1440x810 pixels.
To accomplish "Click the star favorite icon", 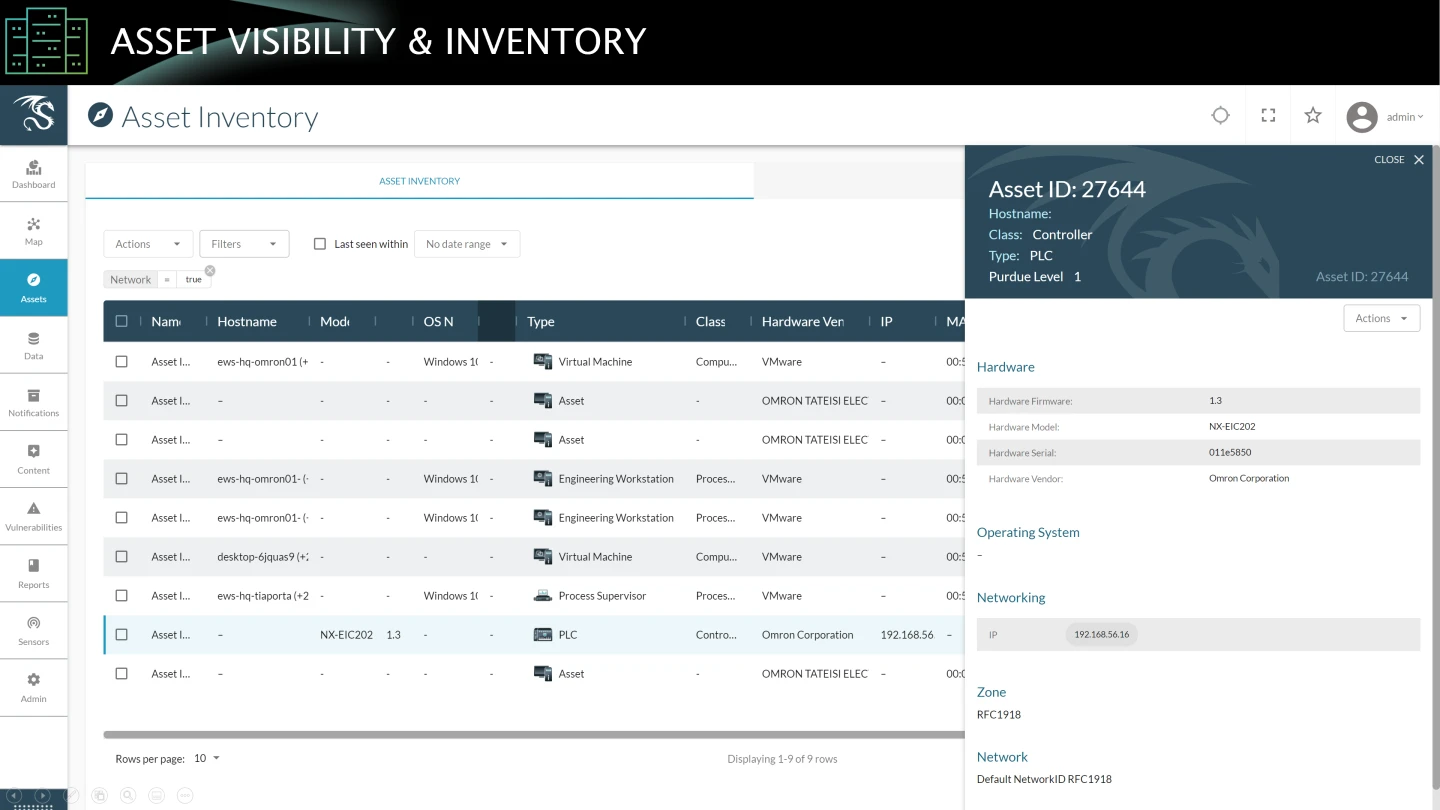I will point(1313,116).
